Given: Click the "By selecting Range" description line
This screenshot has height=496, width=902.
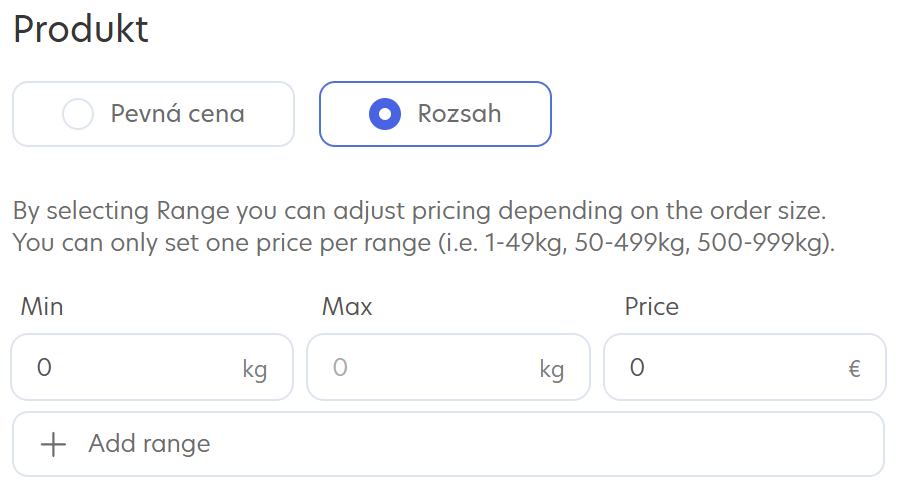Looking at the screenshot, I should click(421, 212).
